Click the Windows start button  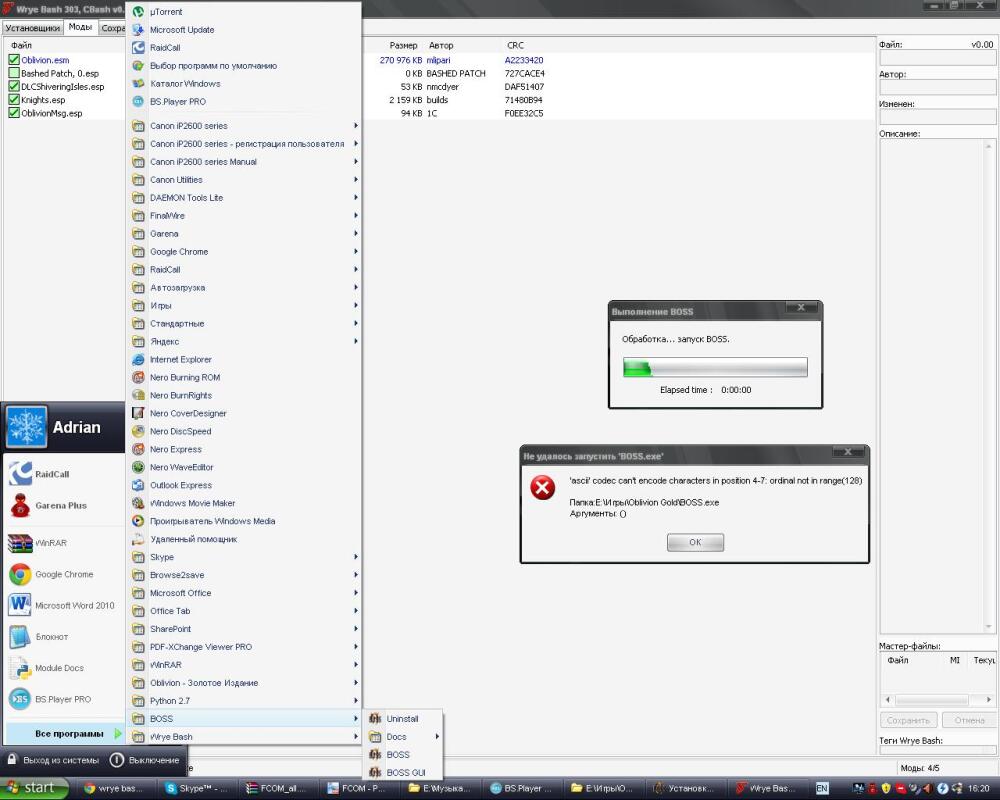pos(34,789)
